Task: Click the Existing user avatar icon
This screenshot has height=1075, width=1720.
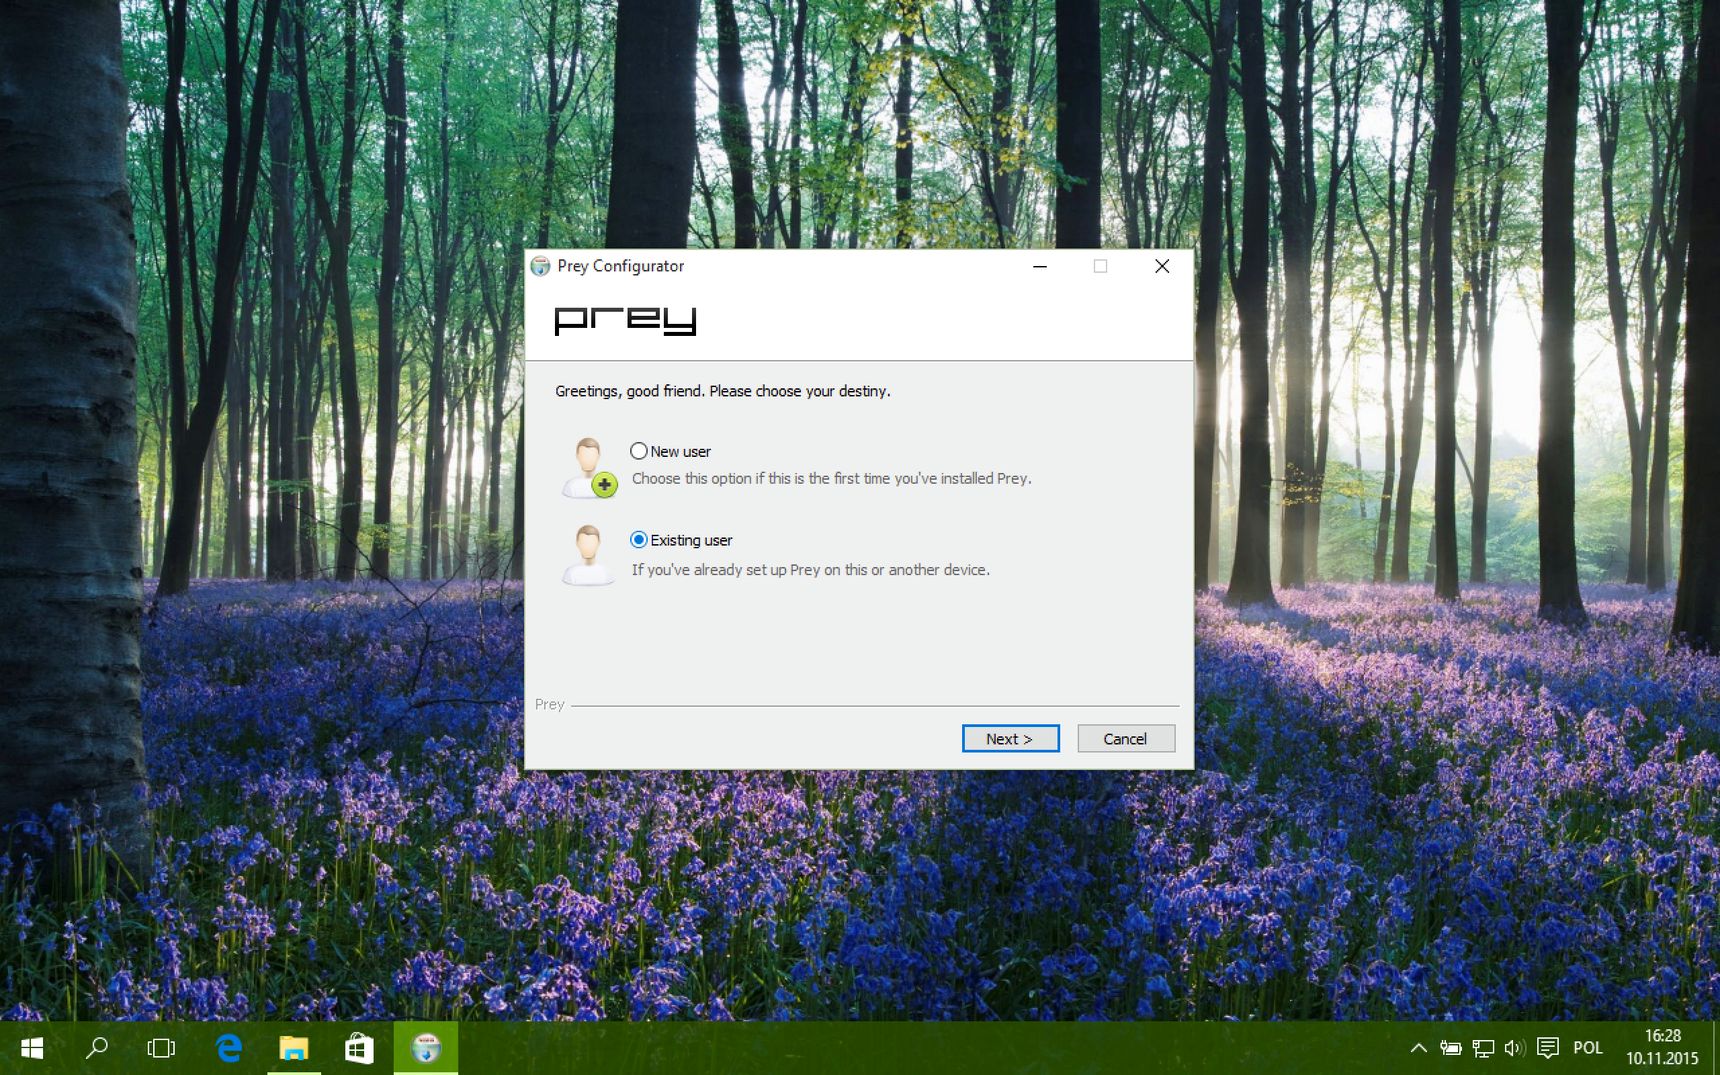Action: pos(588,555)
